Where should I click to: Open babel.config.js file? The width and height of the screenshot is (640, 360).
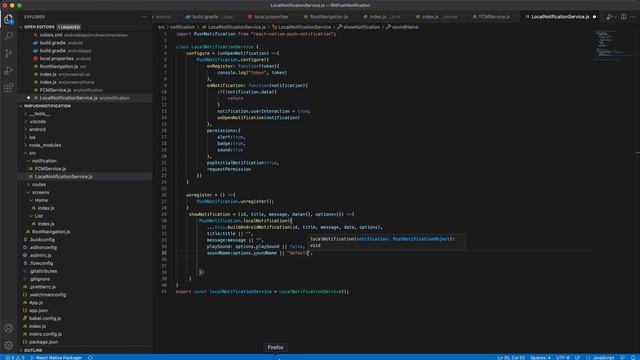(44, 318)
